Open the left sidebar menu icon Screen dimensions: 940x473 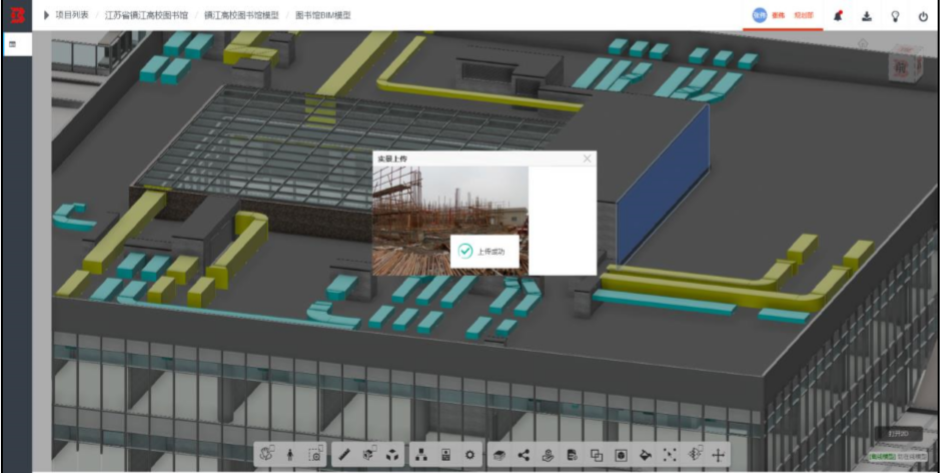tap(13, 44)
